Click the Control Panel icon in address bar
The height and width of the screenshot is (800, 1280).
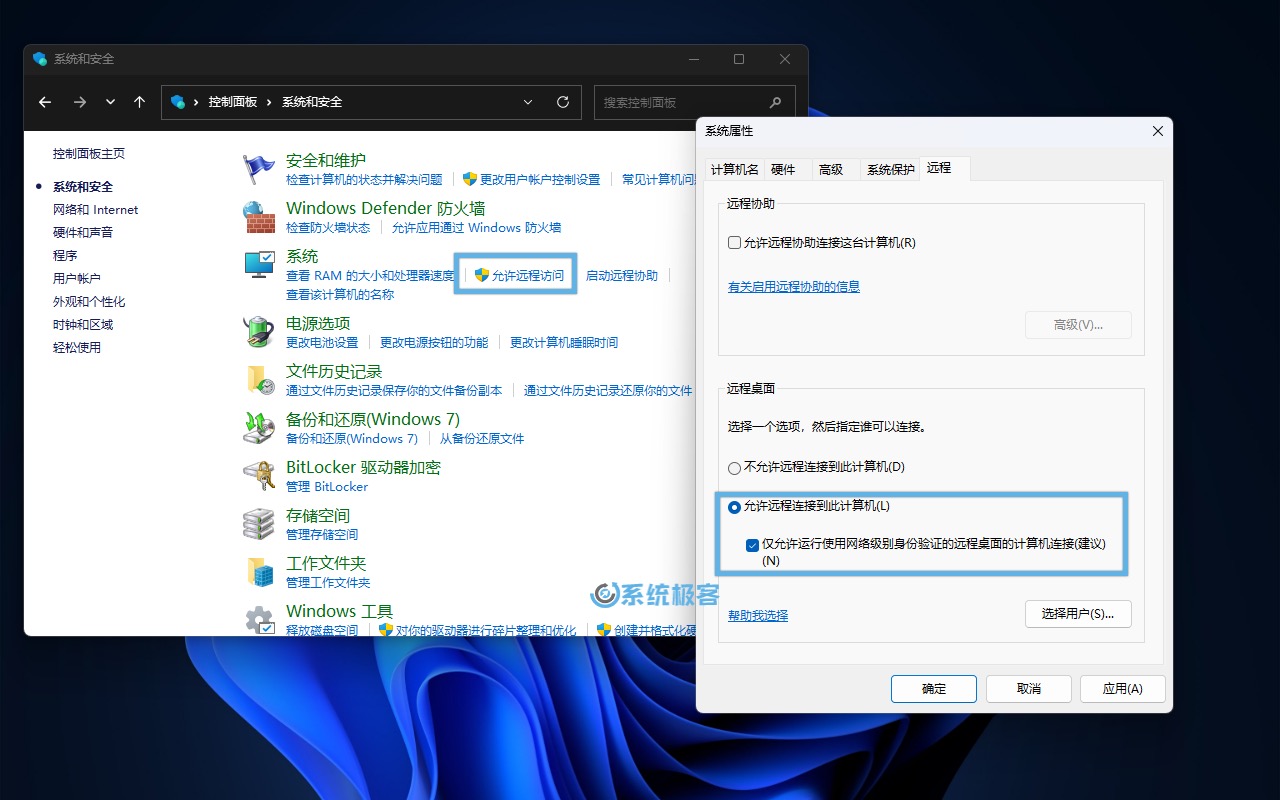178,102
